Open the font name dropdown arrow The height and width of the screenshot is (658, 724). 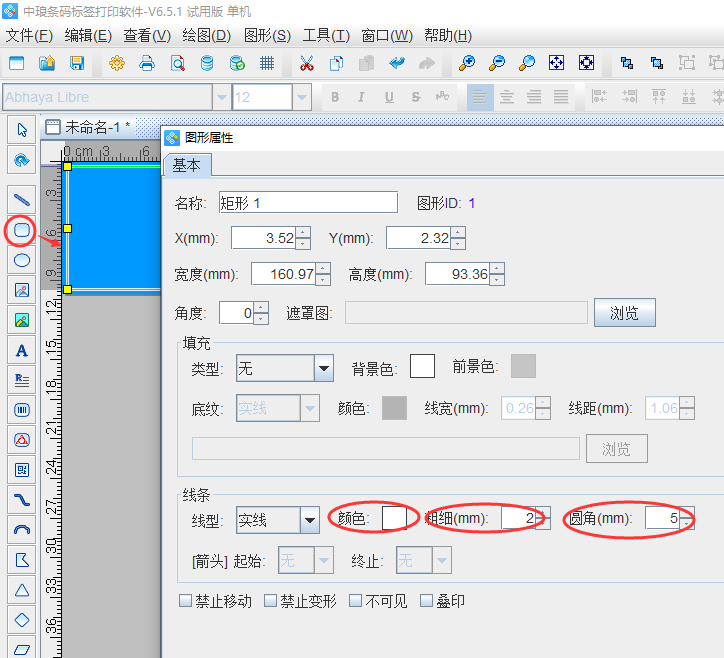[222, 97]
